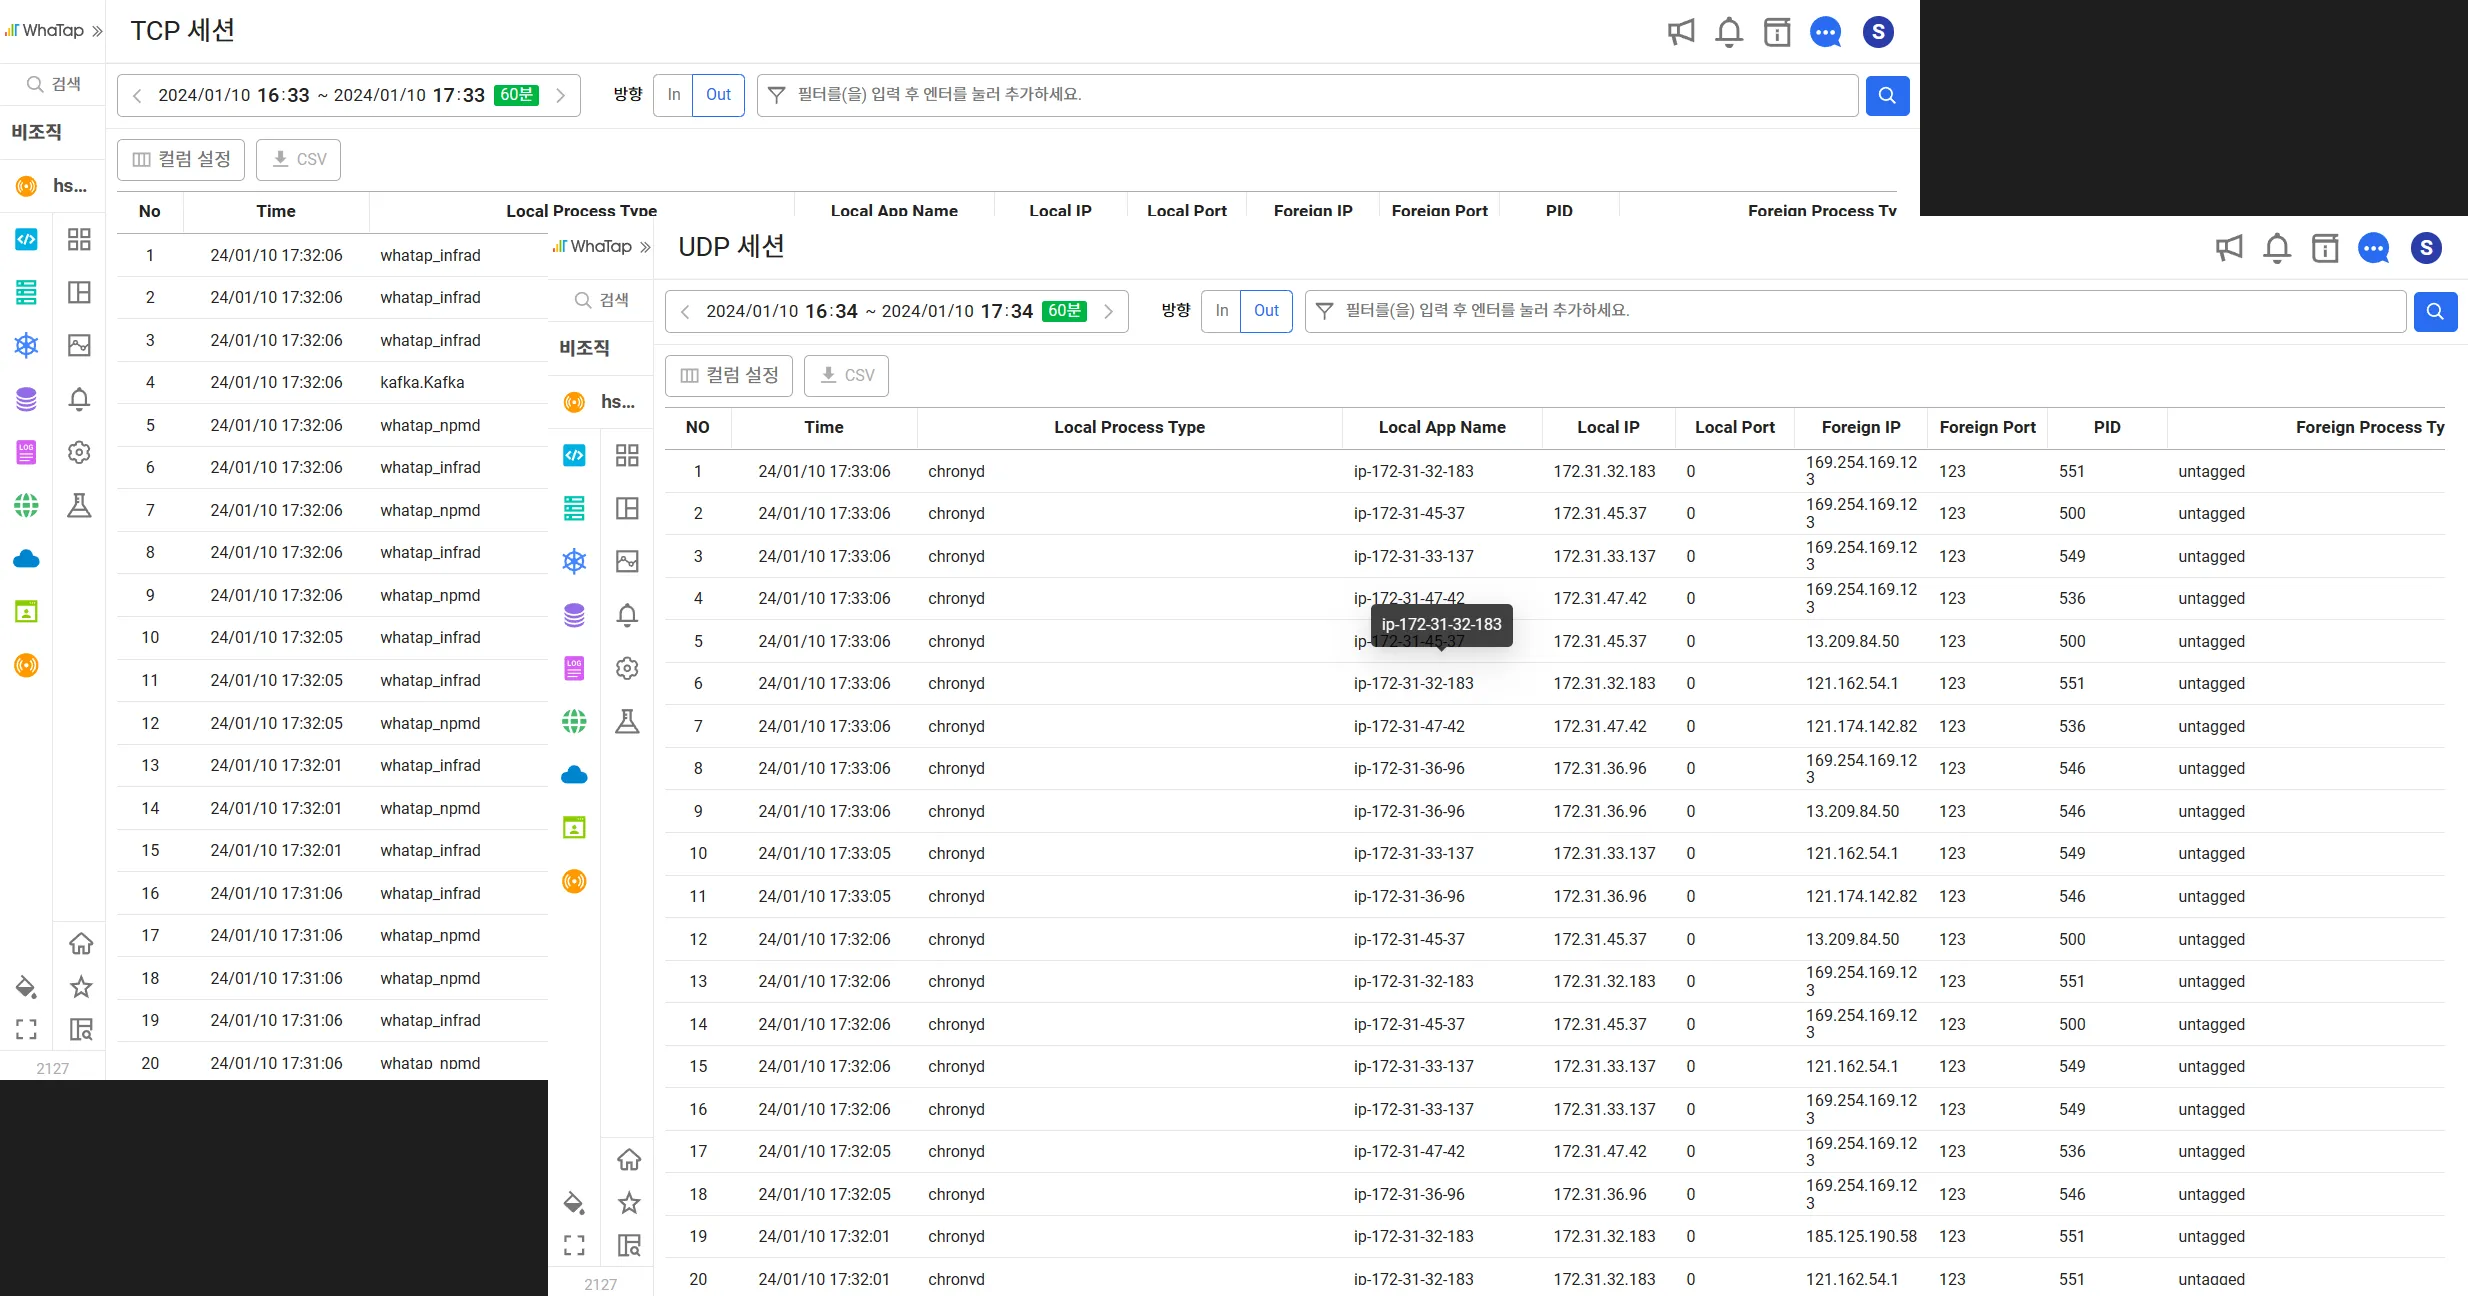The height and width of the screenshot is (1296, 2468).
Task: Open 60분 duration selector in UDP window
Action: pyautogui.click(x=1064, y=311)
